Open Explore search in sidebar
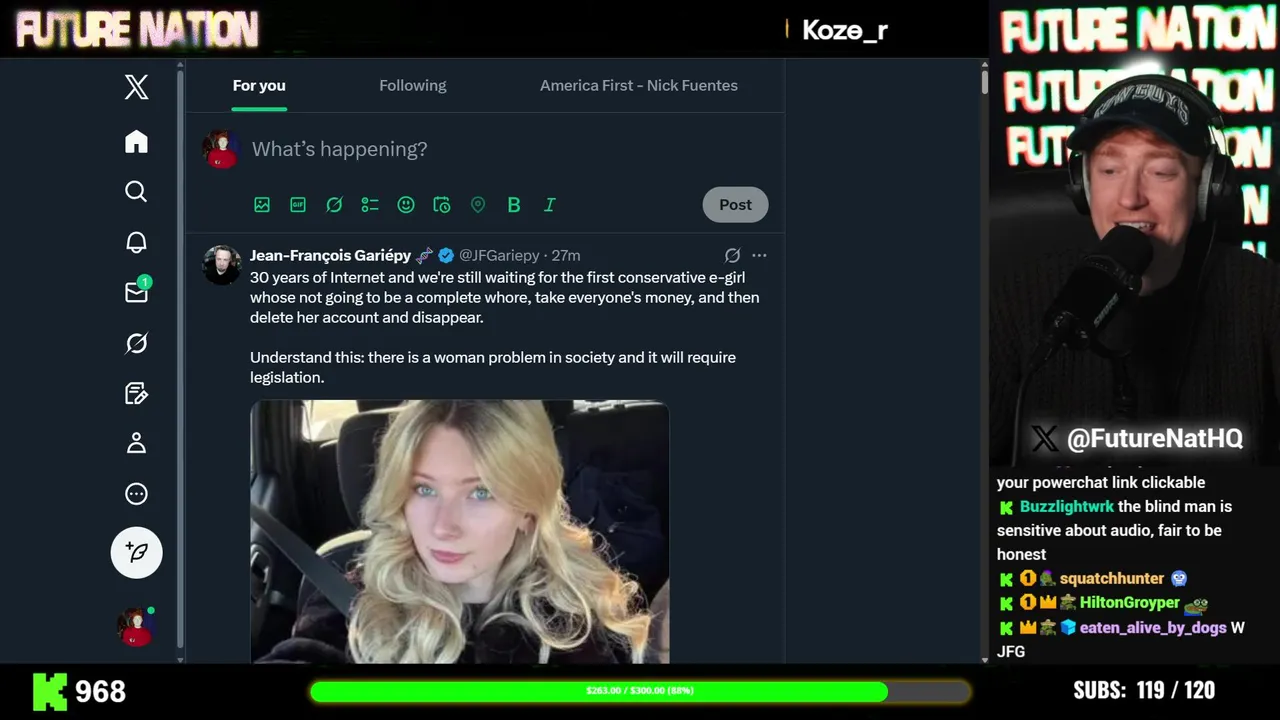The width and height of the screenshot is (1280, 720). coord(136,191)
